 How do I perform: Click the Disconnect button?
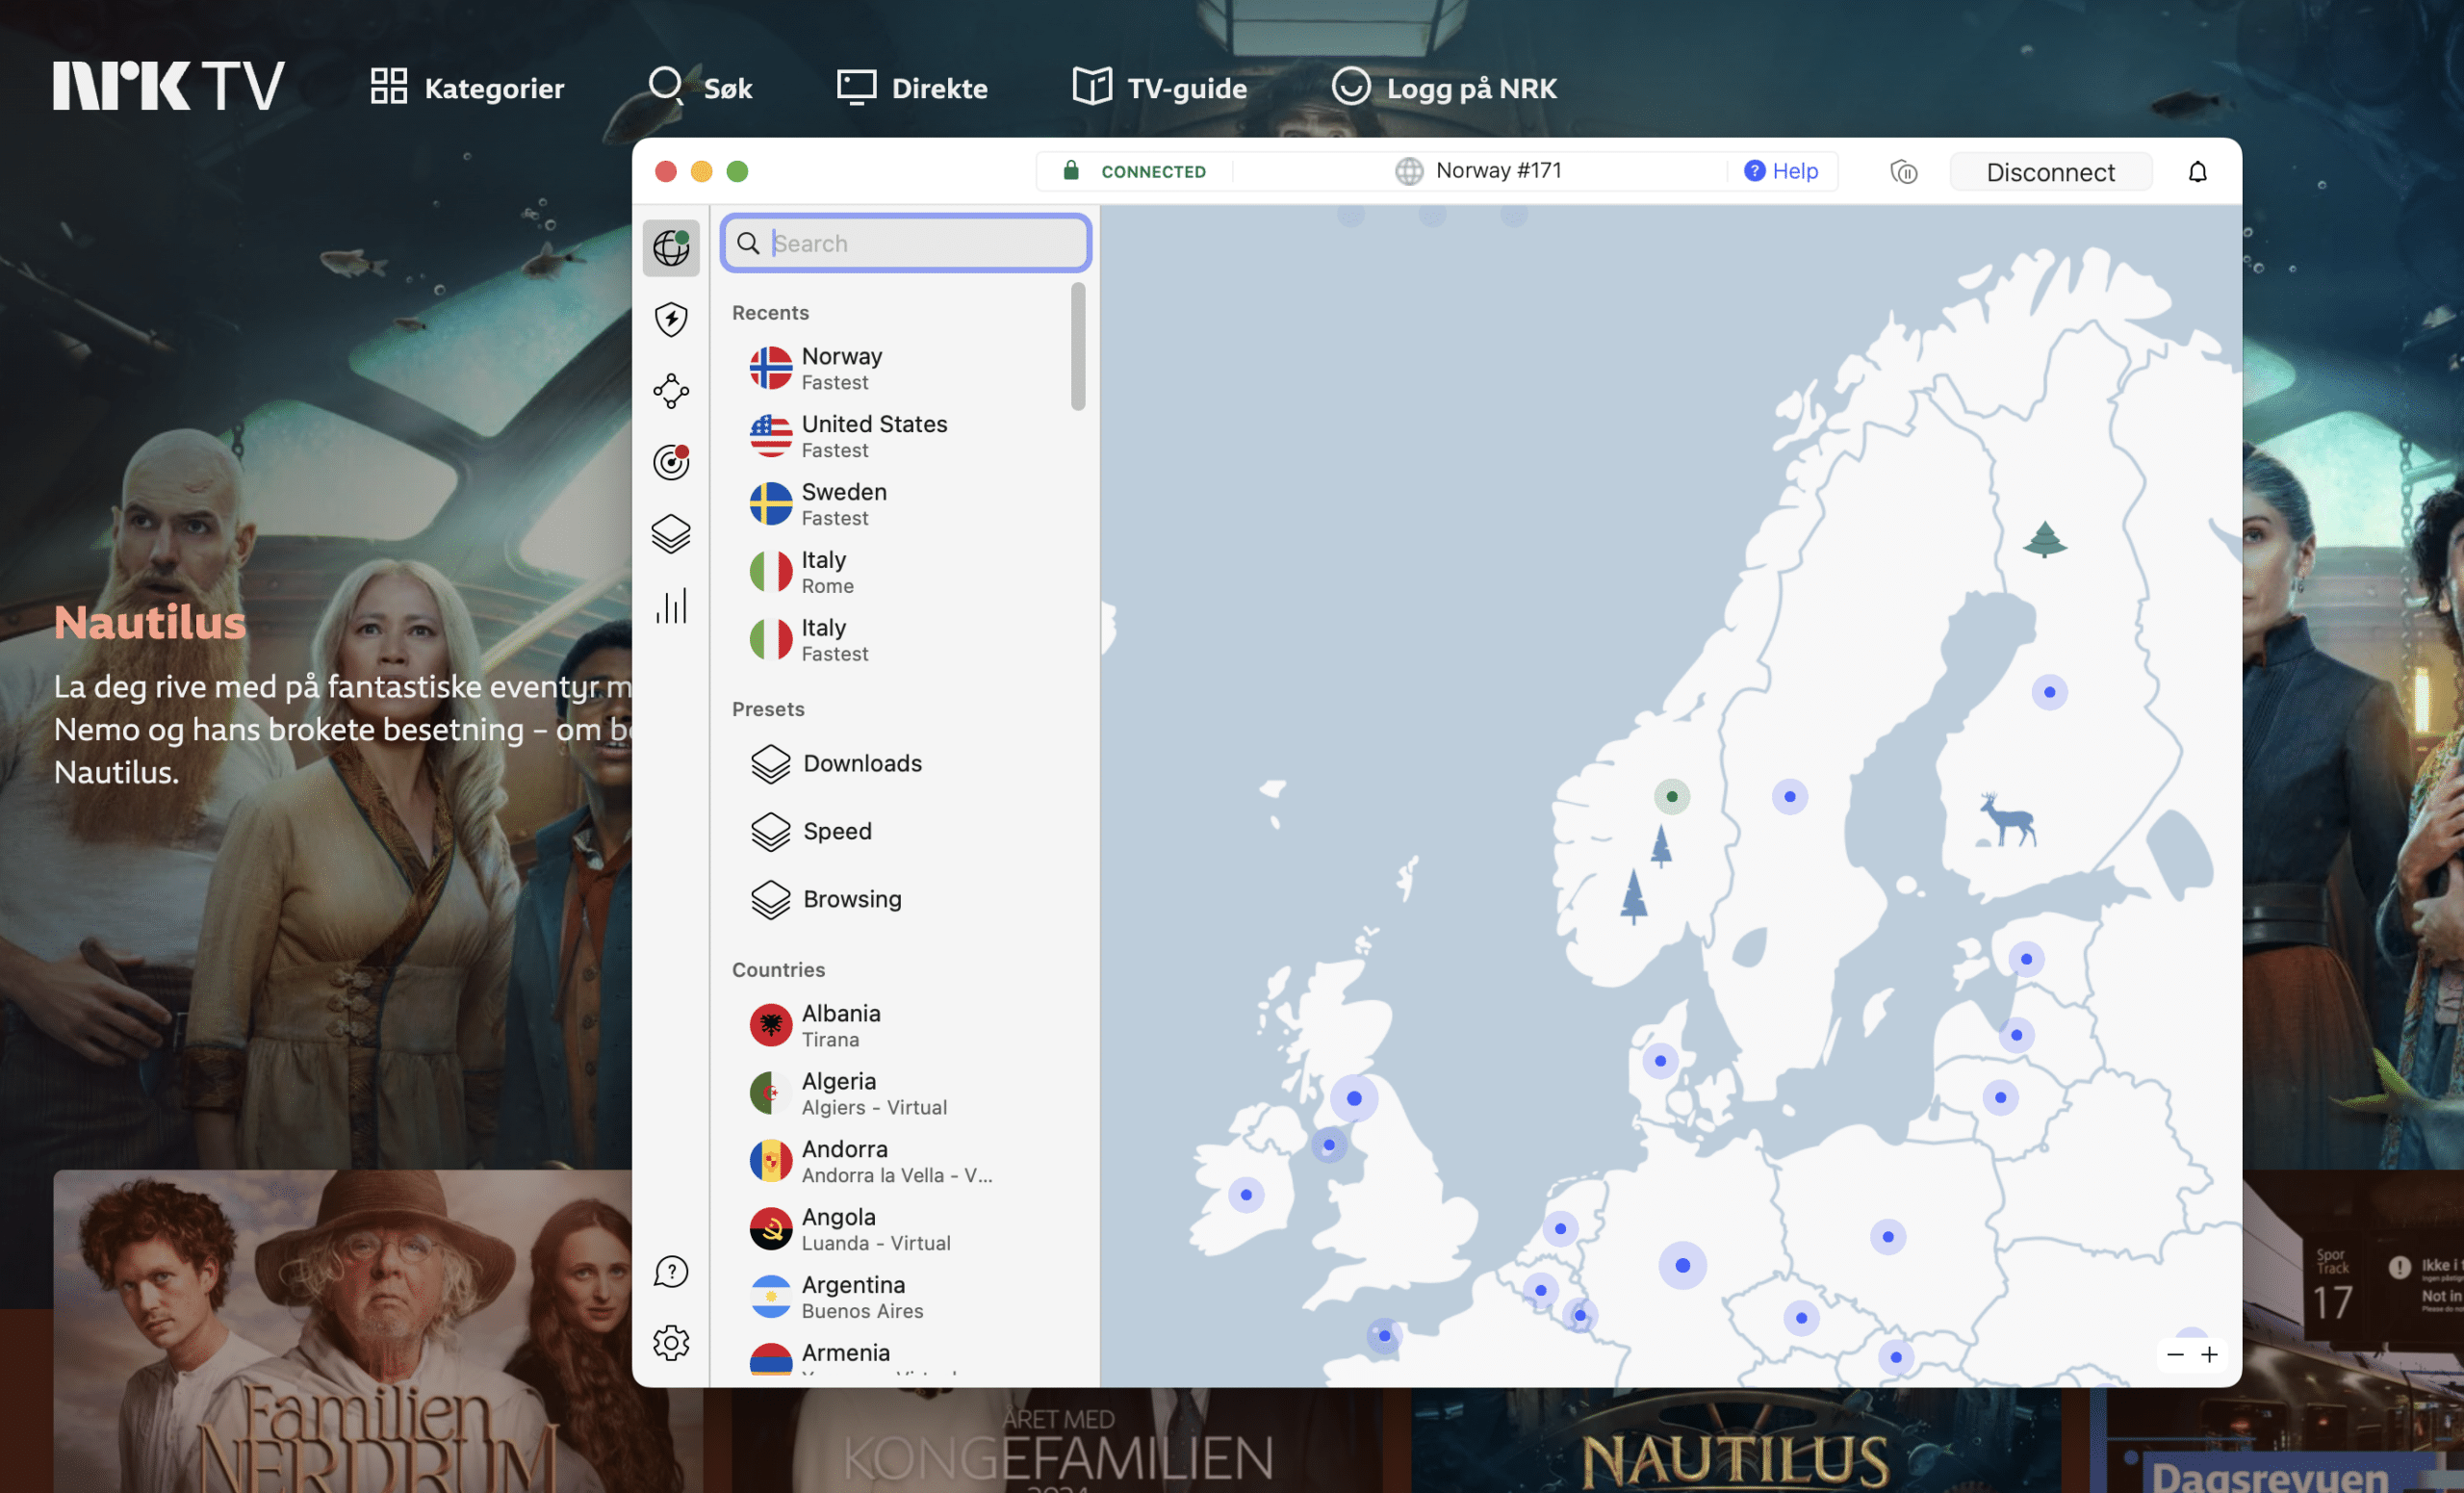2049,172
